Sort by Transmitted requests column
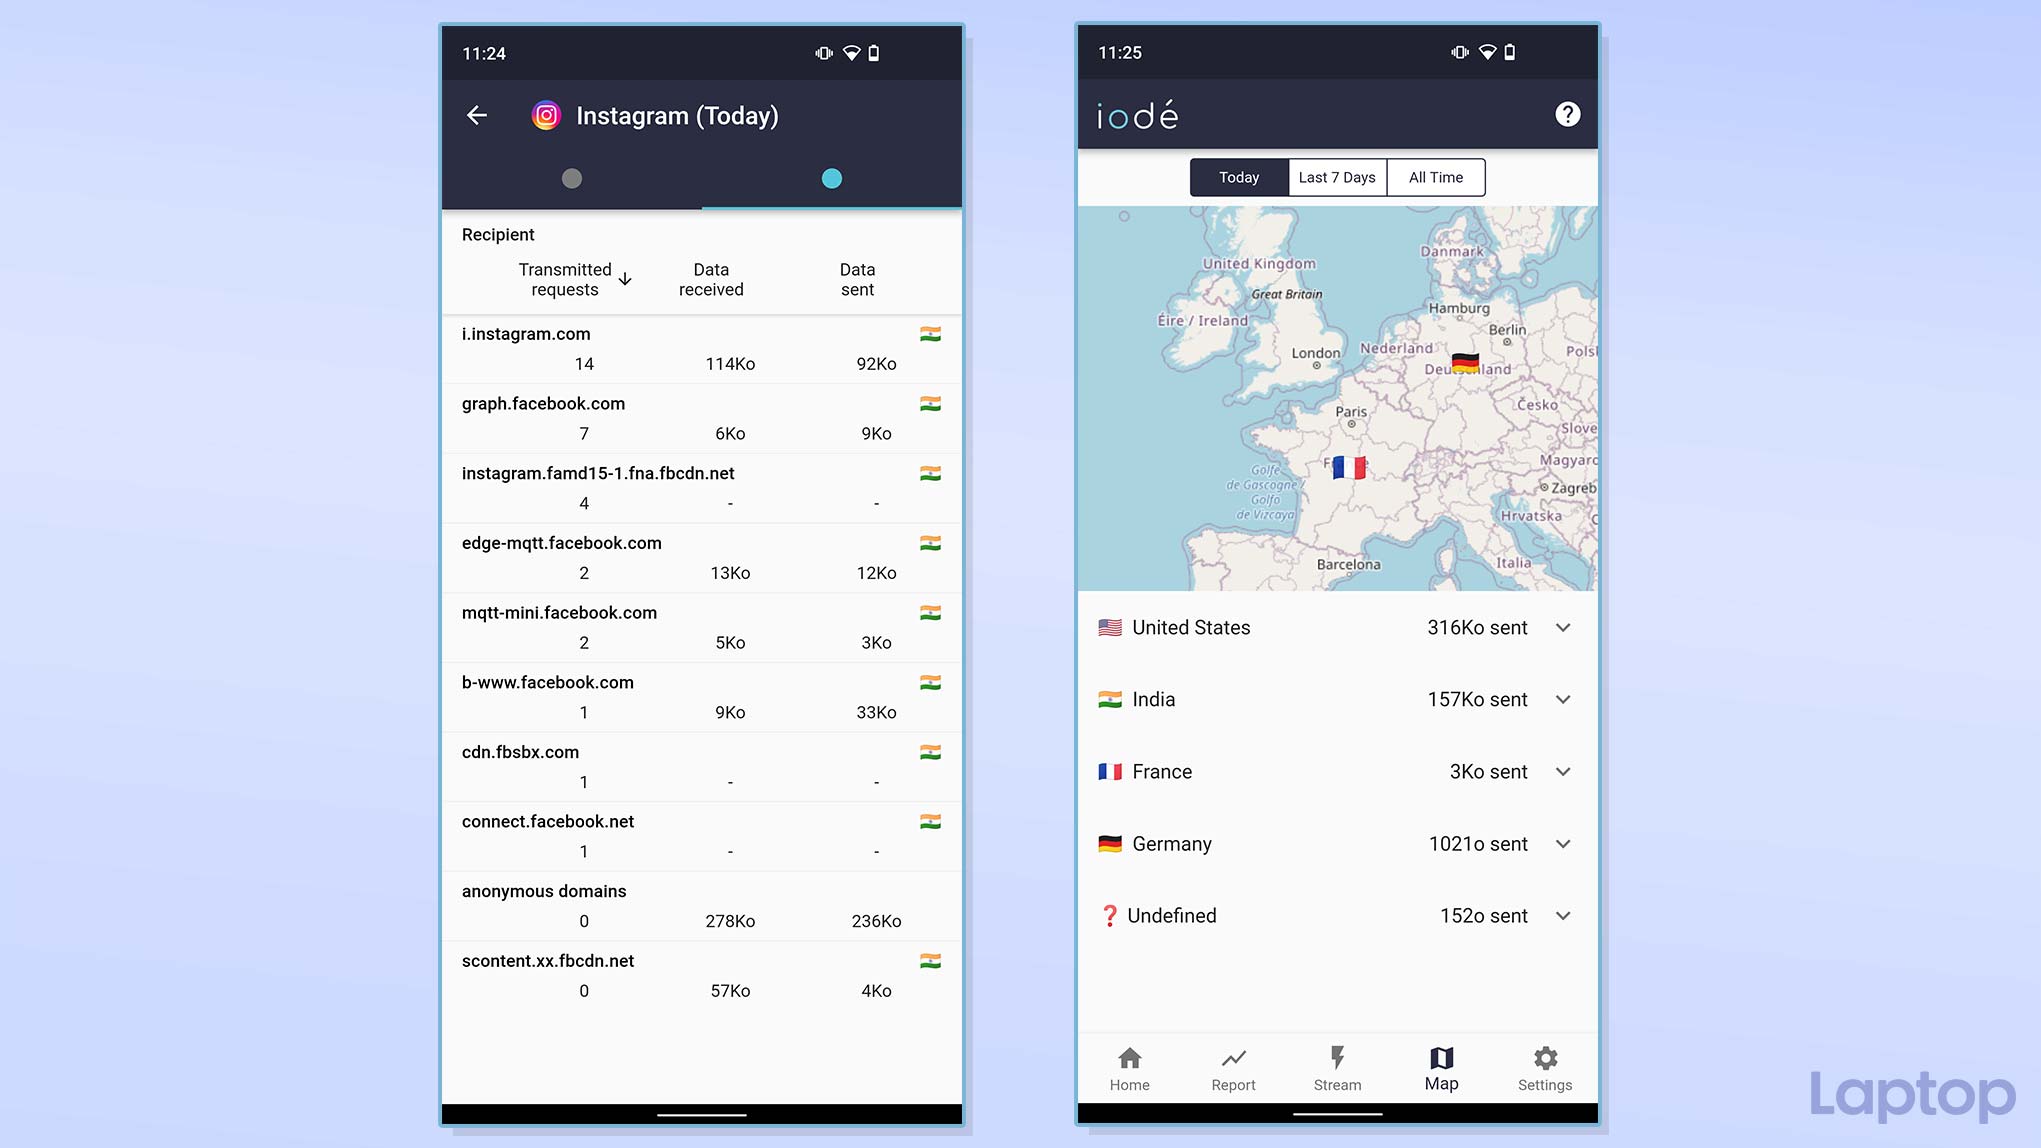 [566, 279]
